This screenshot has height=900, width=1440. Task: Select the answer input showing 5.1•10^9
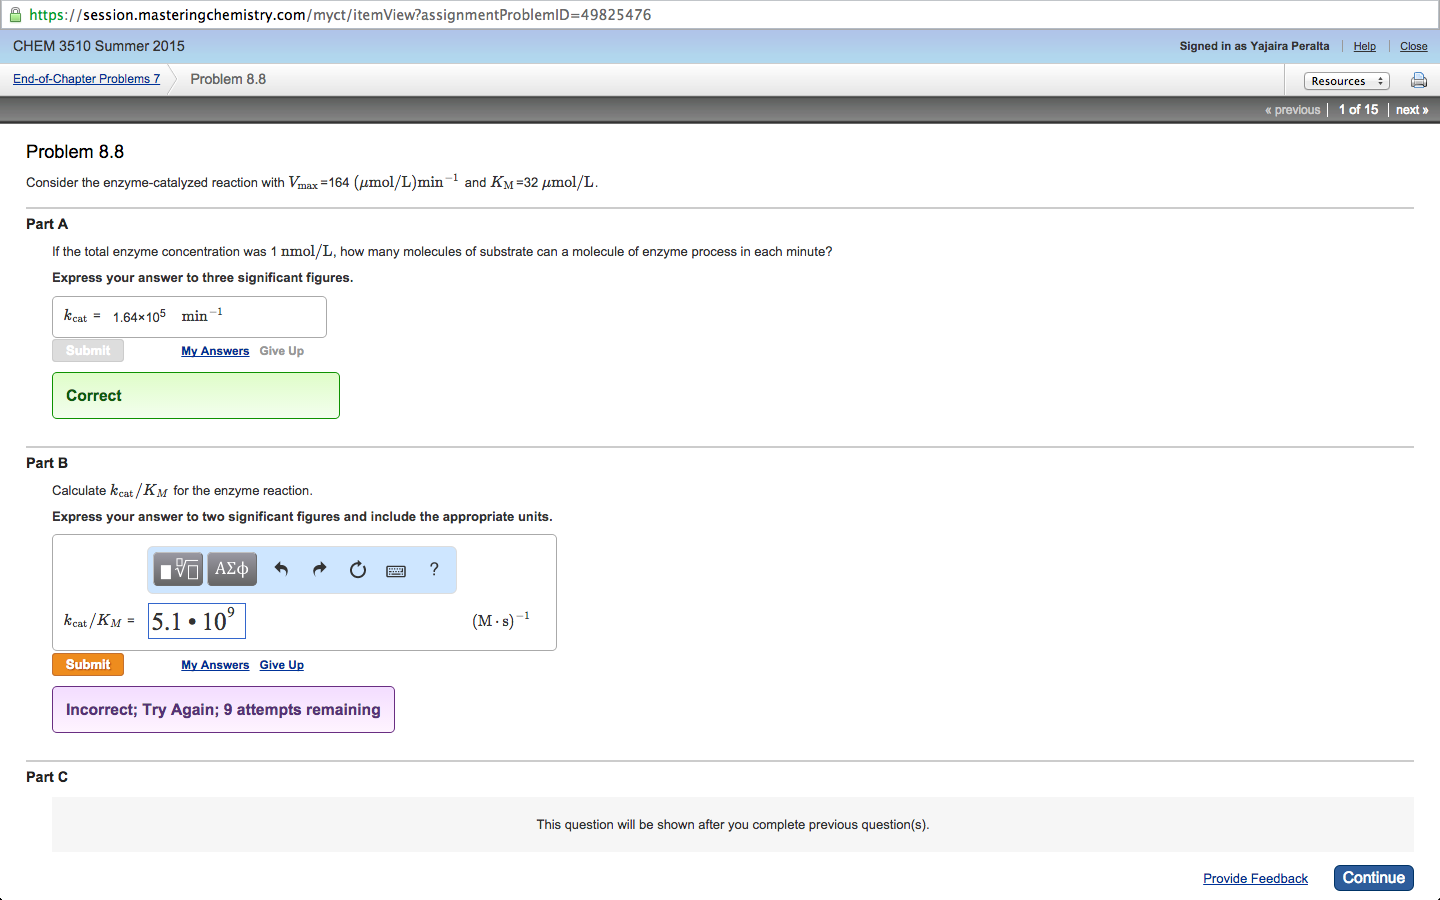click(196, 620)
